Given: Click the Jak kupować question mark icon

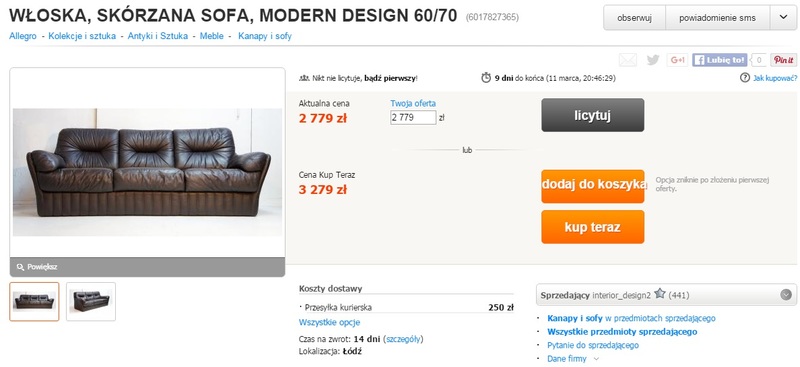Looking at the screenshot, I should pos(744,78).
